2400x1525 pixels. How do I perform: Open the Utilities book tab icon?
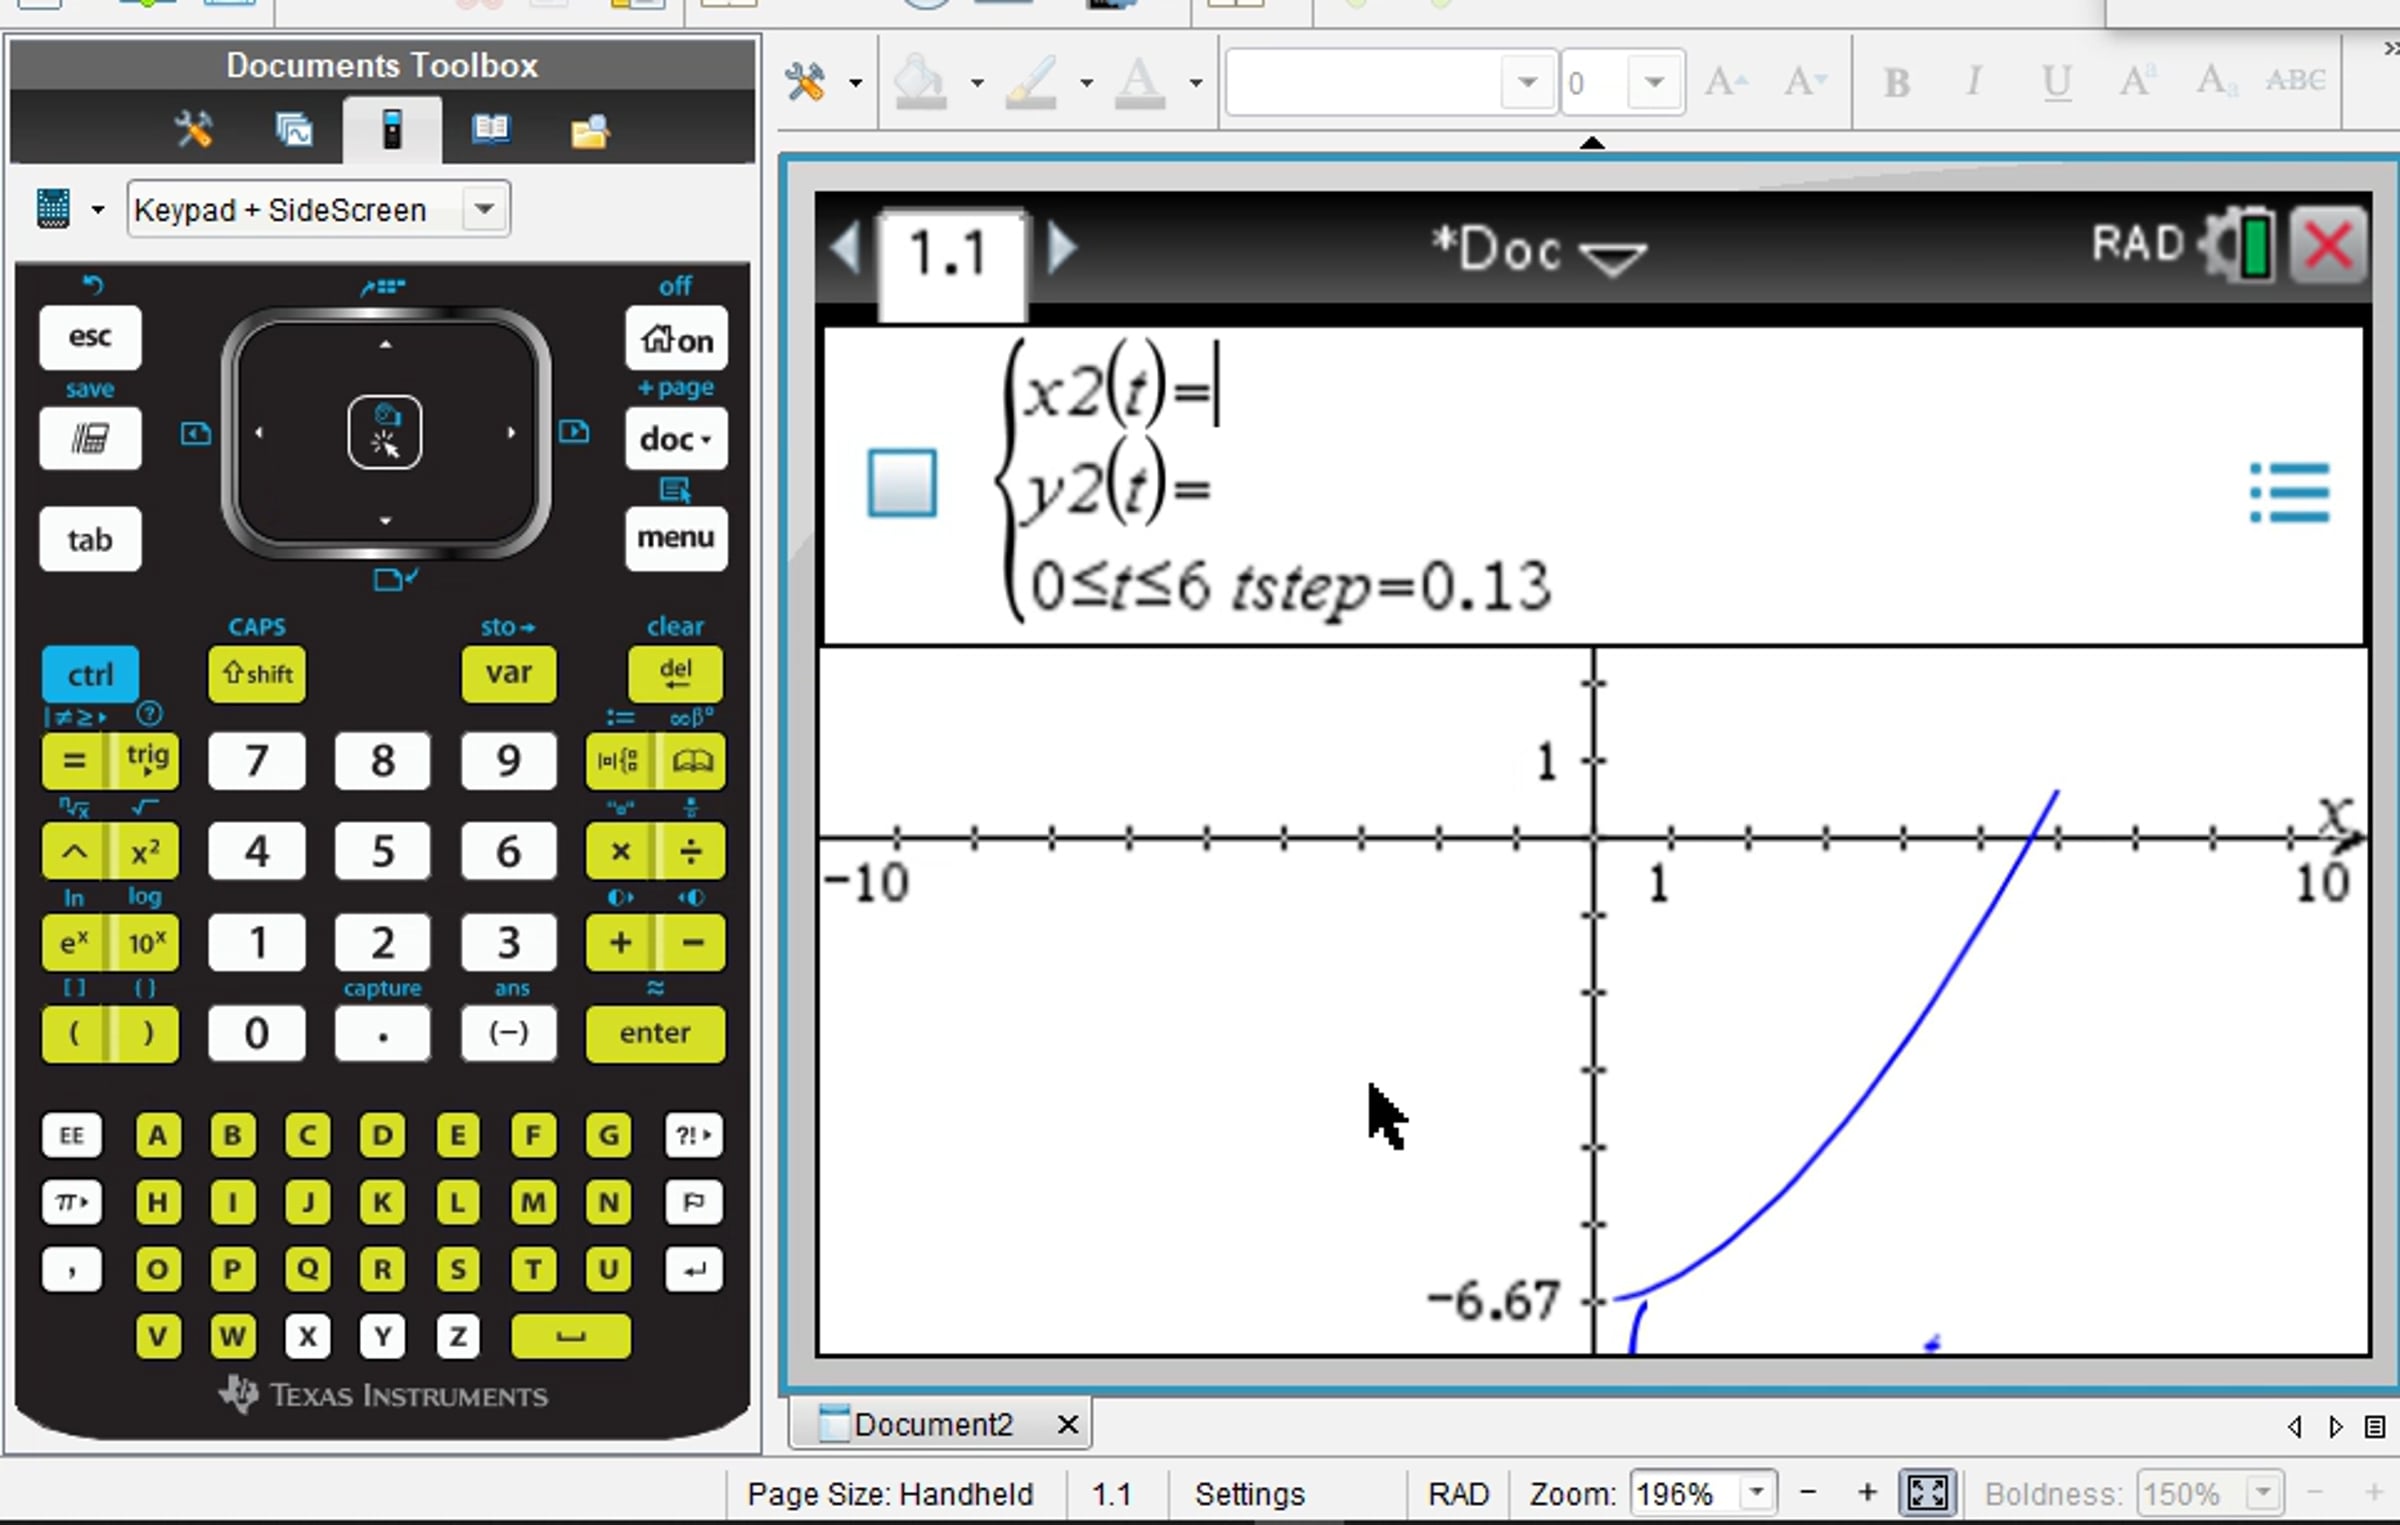pos(490,130)
